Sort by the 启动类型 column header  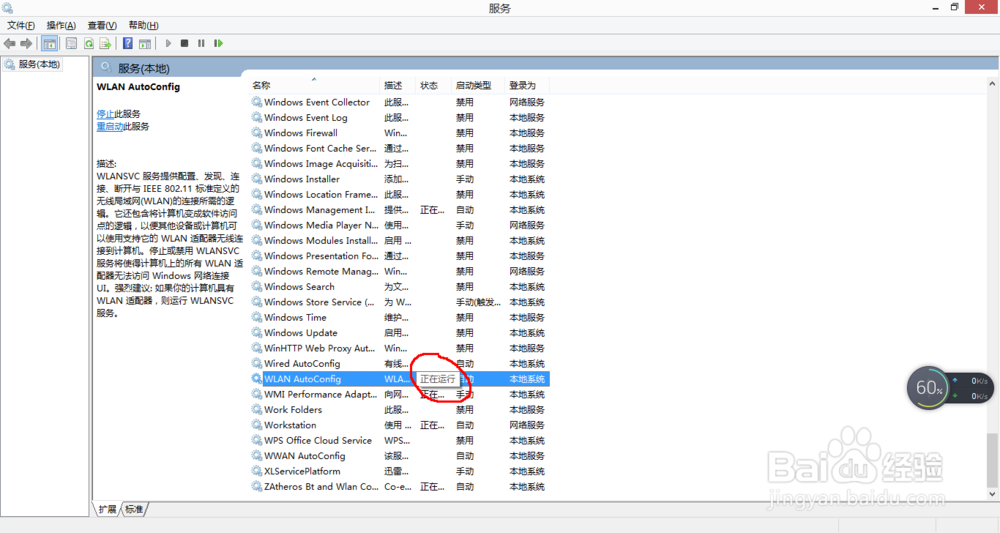pyautogui.click(x=478, y=85)
